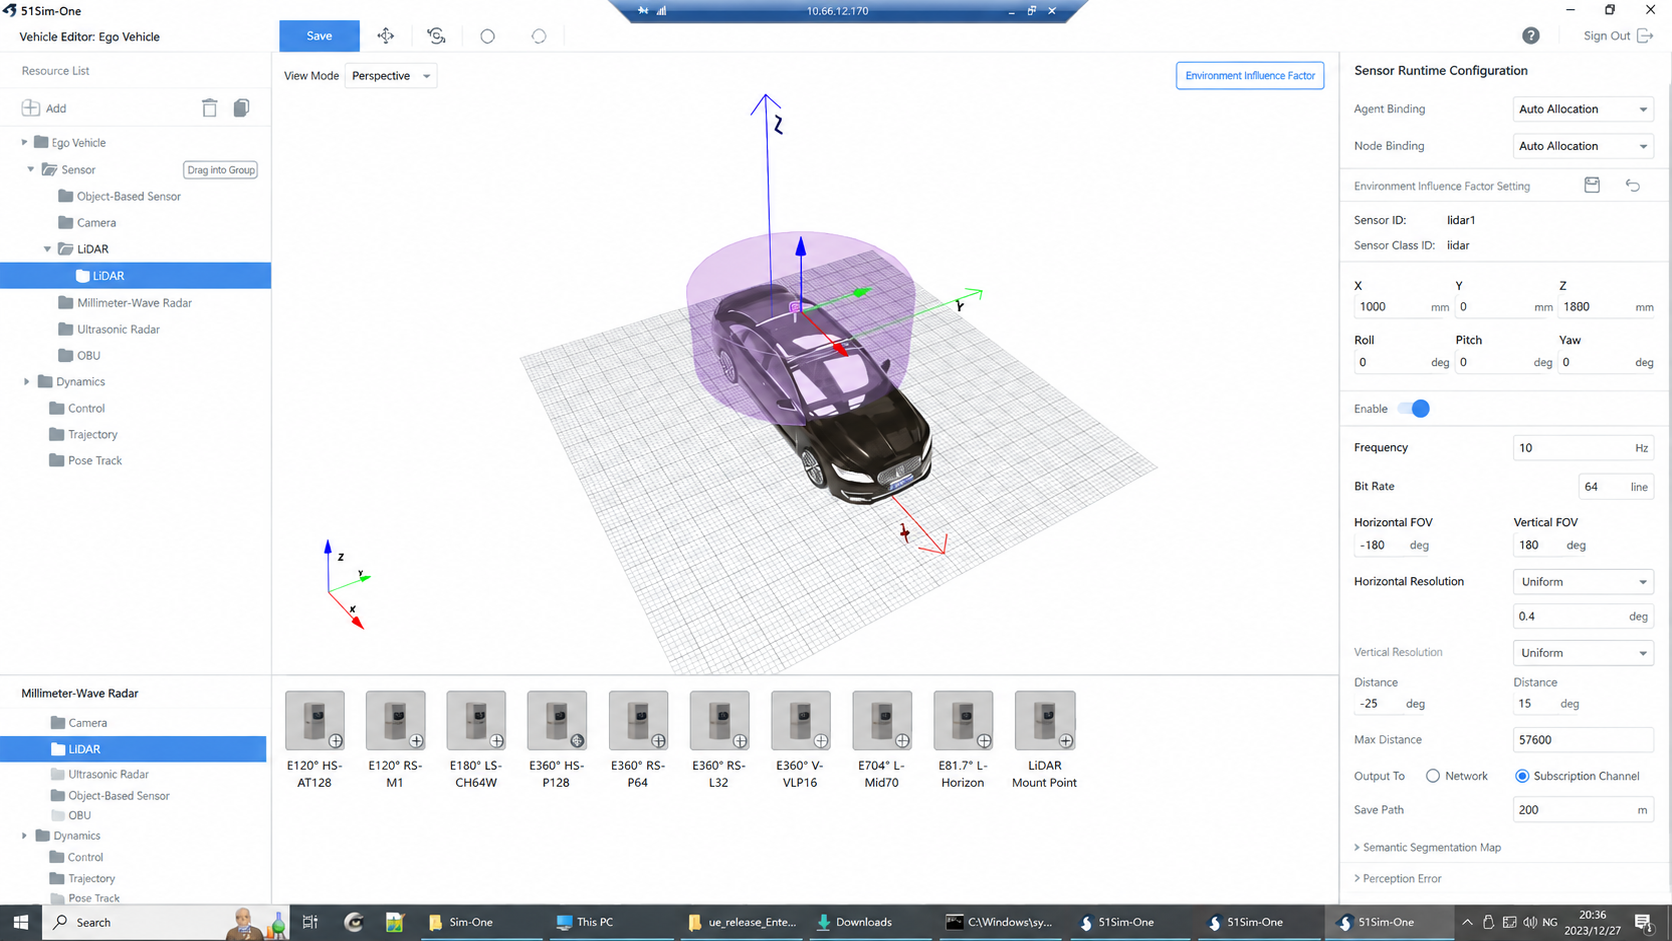The height and width of the screenshot is (941, 1672).
Task: Select Ultrasonic Radar in lower panel
Action: tap(108, 774)
